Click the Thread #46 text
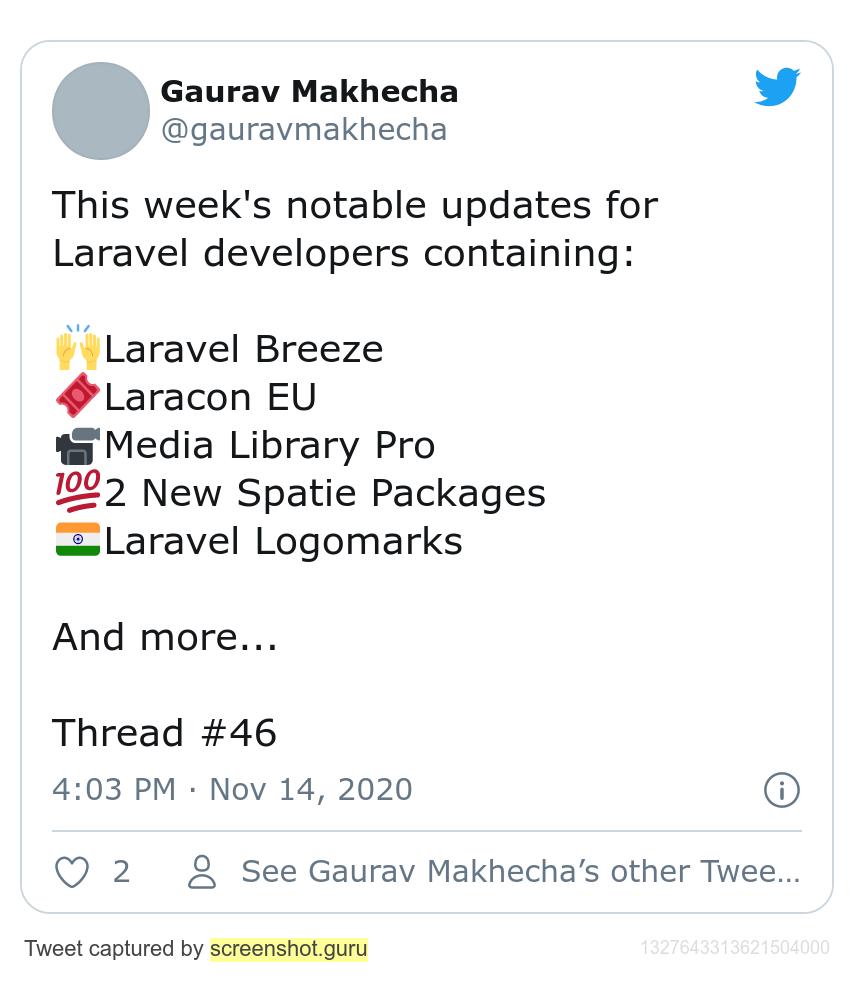This screenshot has width=854, height=1006. pyautogui.click(x=164, y=733)
